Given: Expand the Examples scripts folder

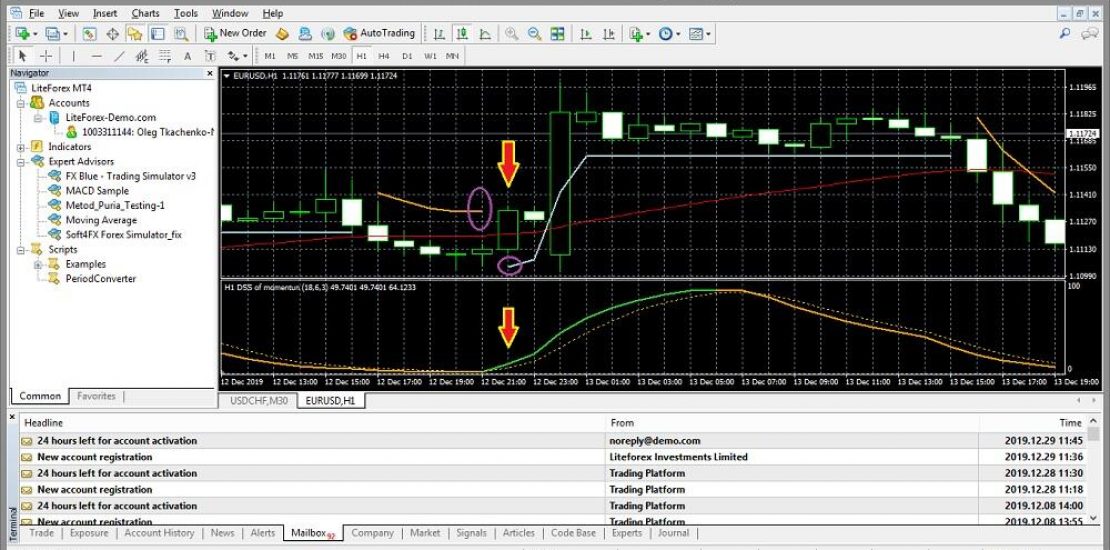Looking at the screenshot, I should 38,264.
